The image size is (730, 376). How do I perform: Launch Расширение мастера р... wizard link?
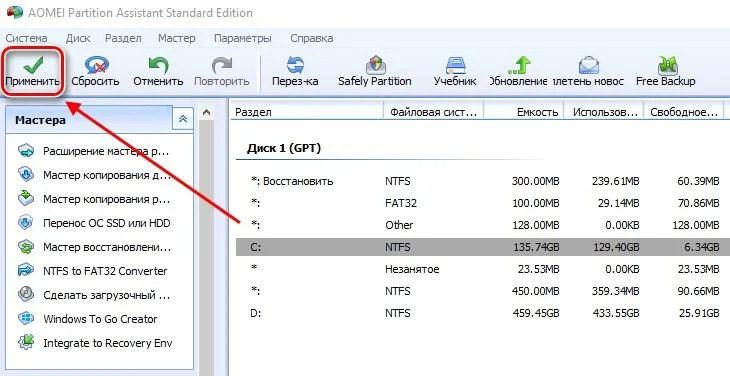(x=106, y=151)
